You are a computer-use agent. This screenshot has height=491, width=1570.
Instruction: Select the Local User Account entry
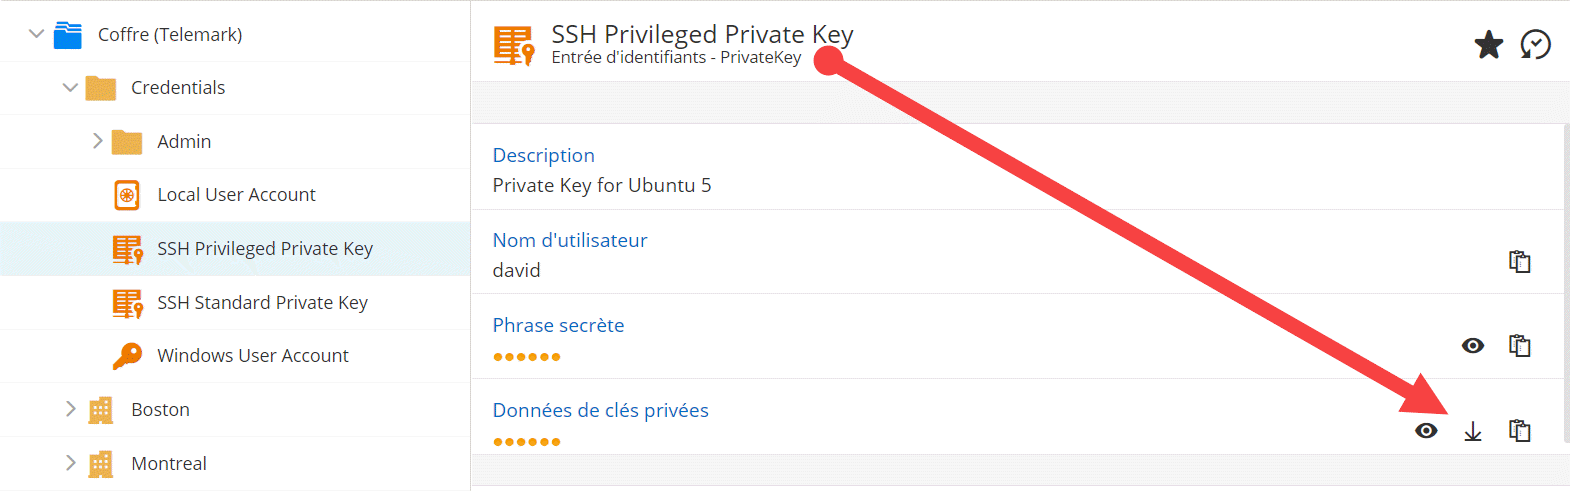[236, 195]
